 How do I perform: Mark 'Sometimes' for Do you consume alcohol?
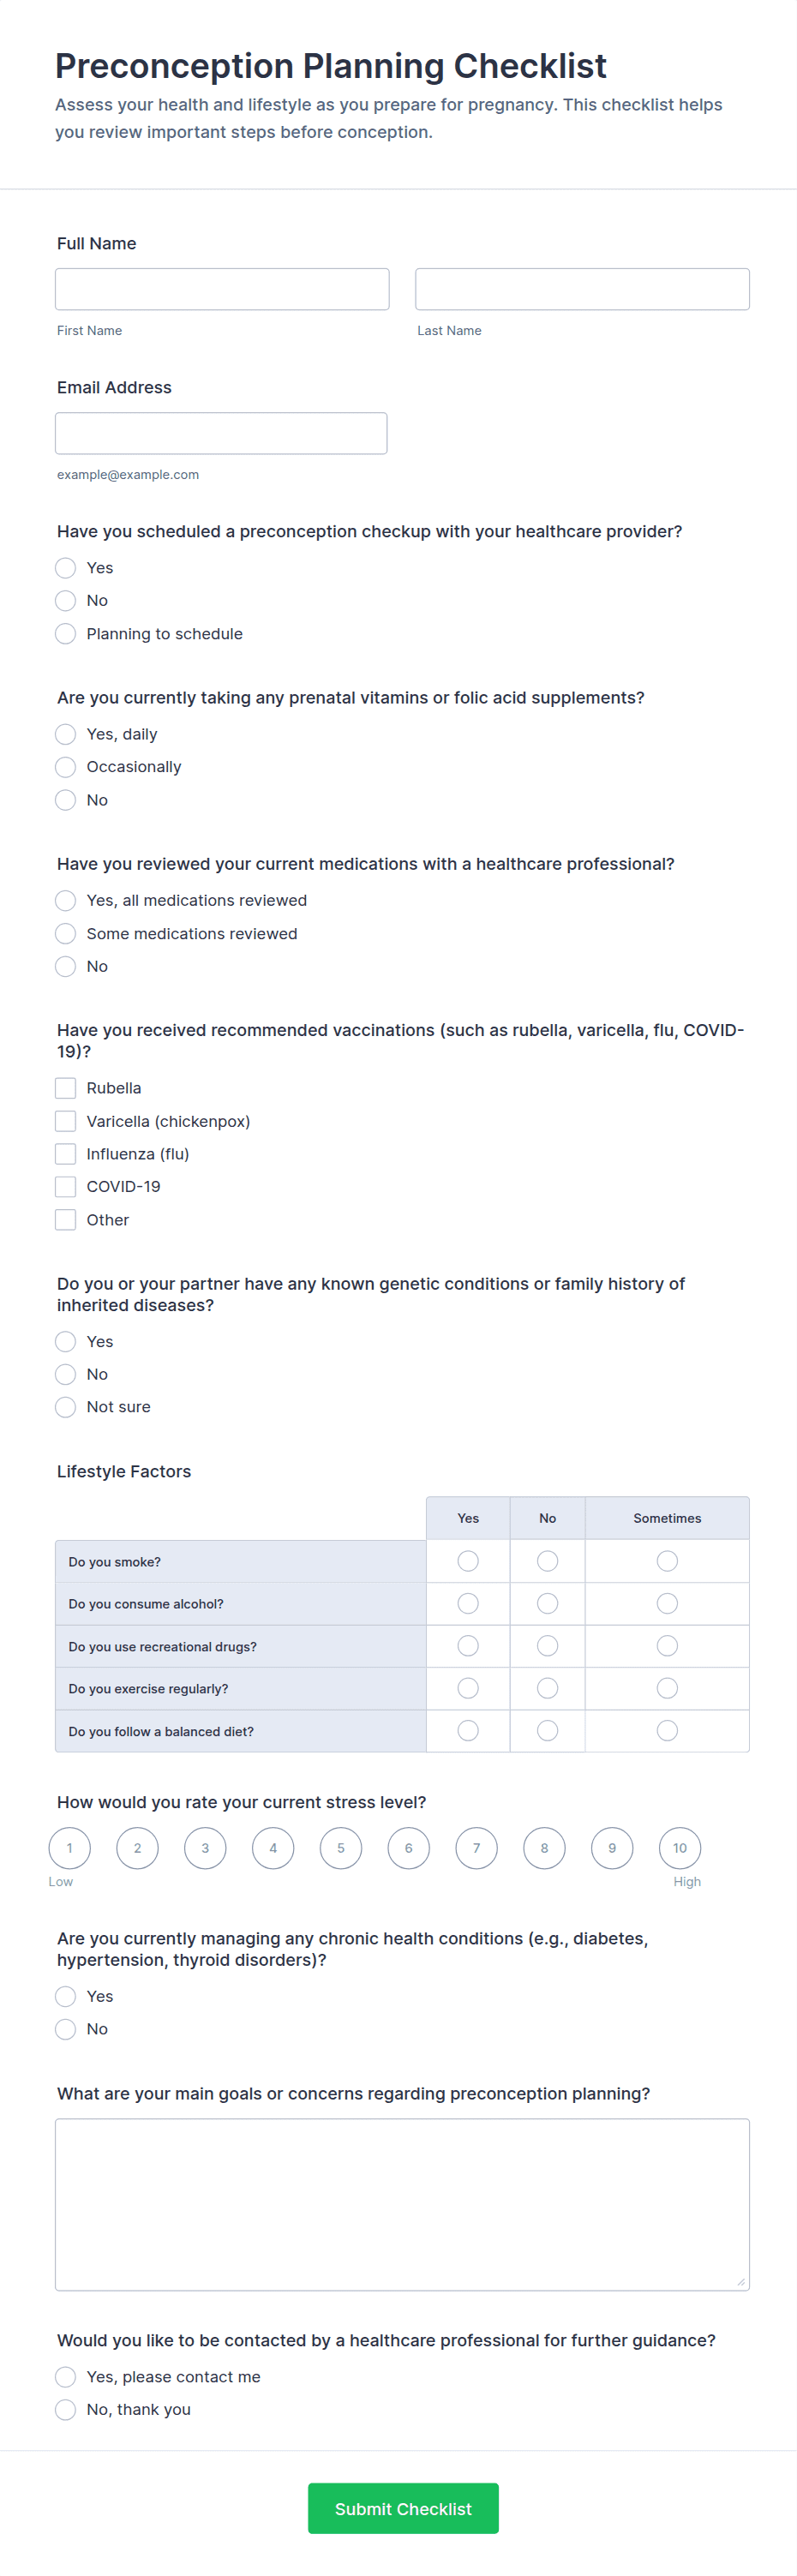click(667, 1604)
